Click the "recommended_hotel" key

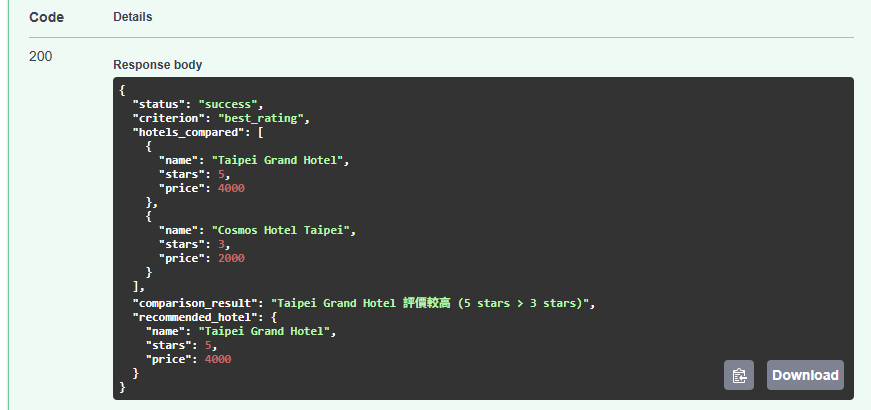tap(198, 317)
